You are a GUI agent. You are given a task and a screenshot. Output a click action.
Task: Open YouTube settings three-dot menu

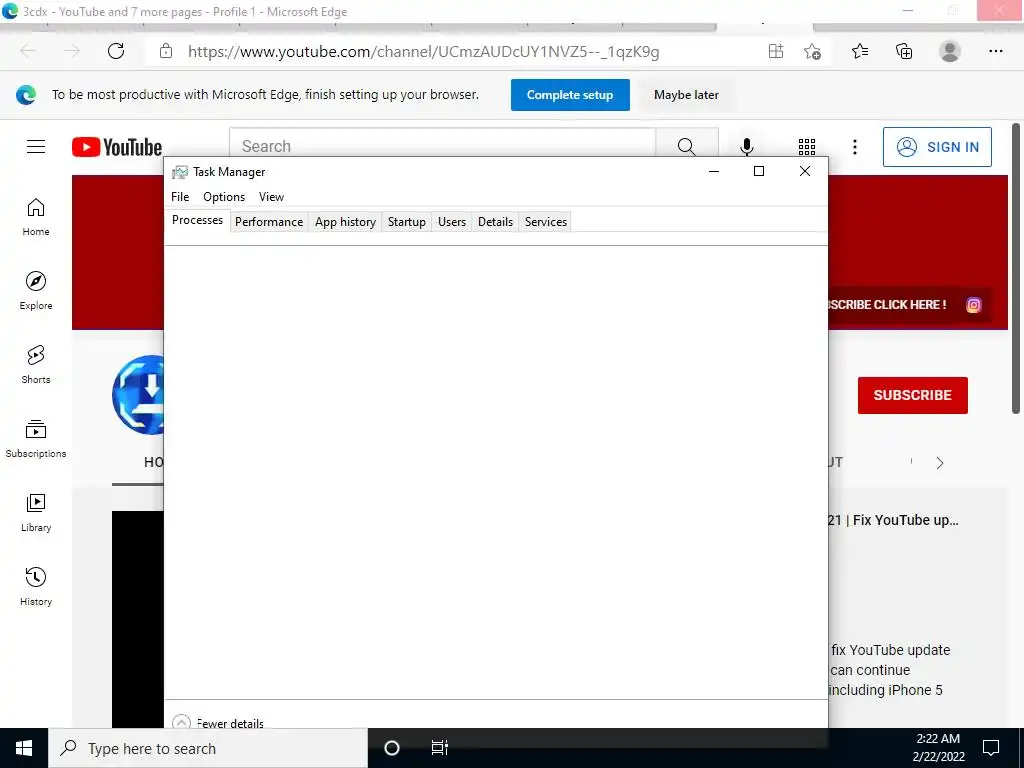(854, 147)
